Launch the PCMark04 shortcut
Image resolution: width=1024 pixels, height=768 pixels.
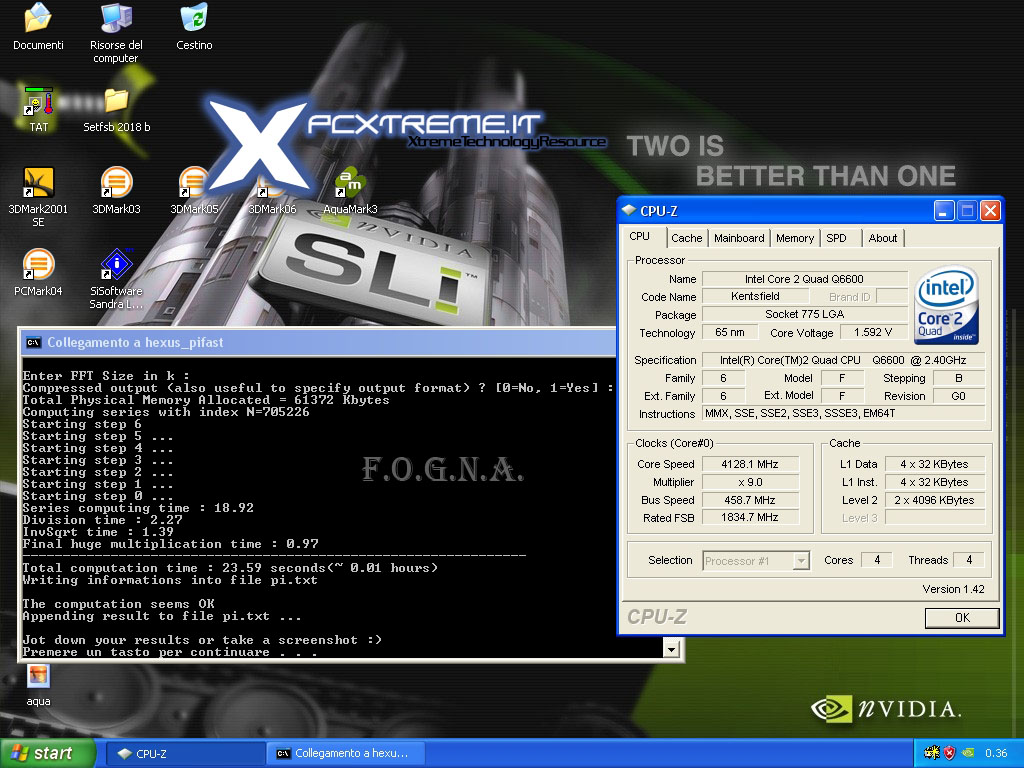coord(38,272)
